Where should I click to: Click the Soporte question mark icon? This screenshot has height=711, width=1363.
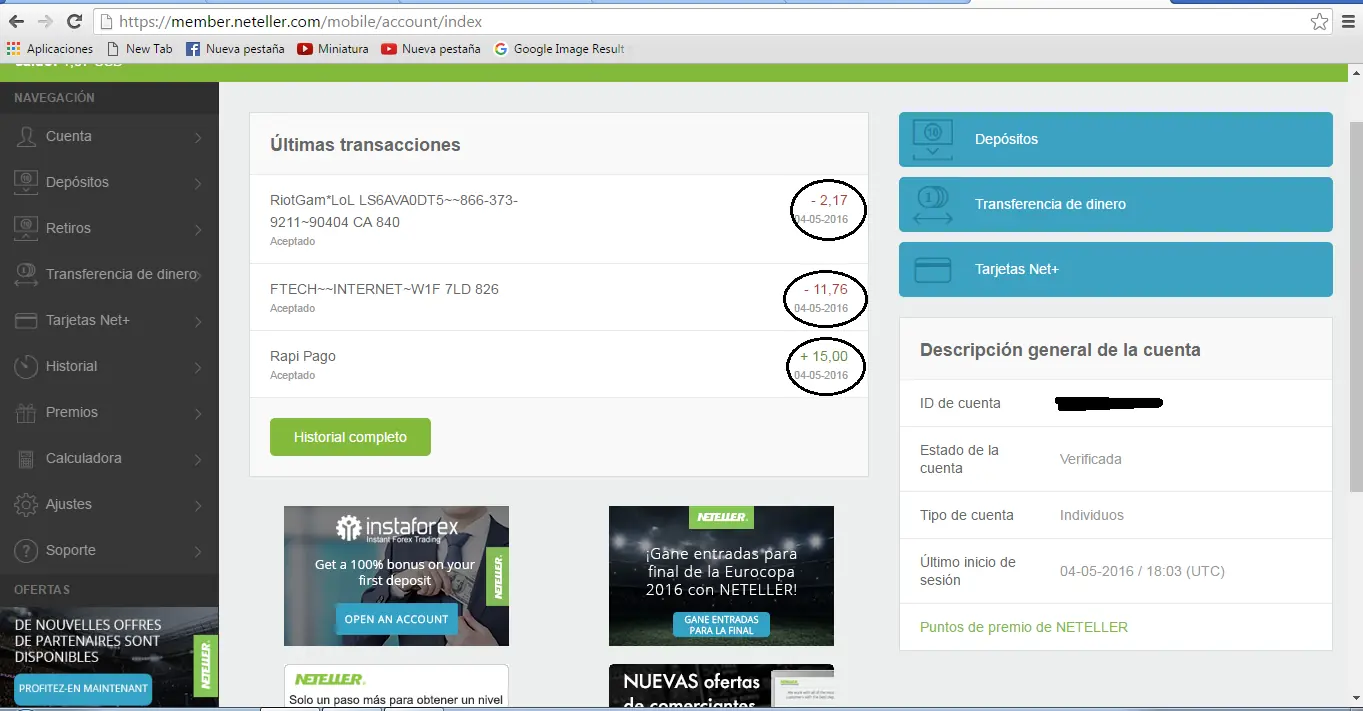click(26, 550)
